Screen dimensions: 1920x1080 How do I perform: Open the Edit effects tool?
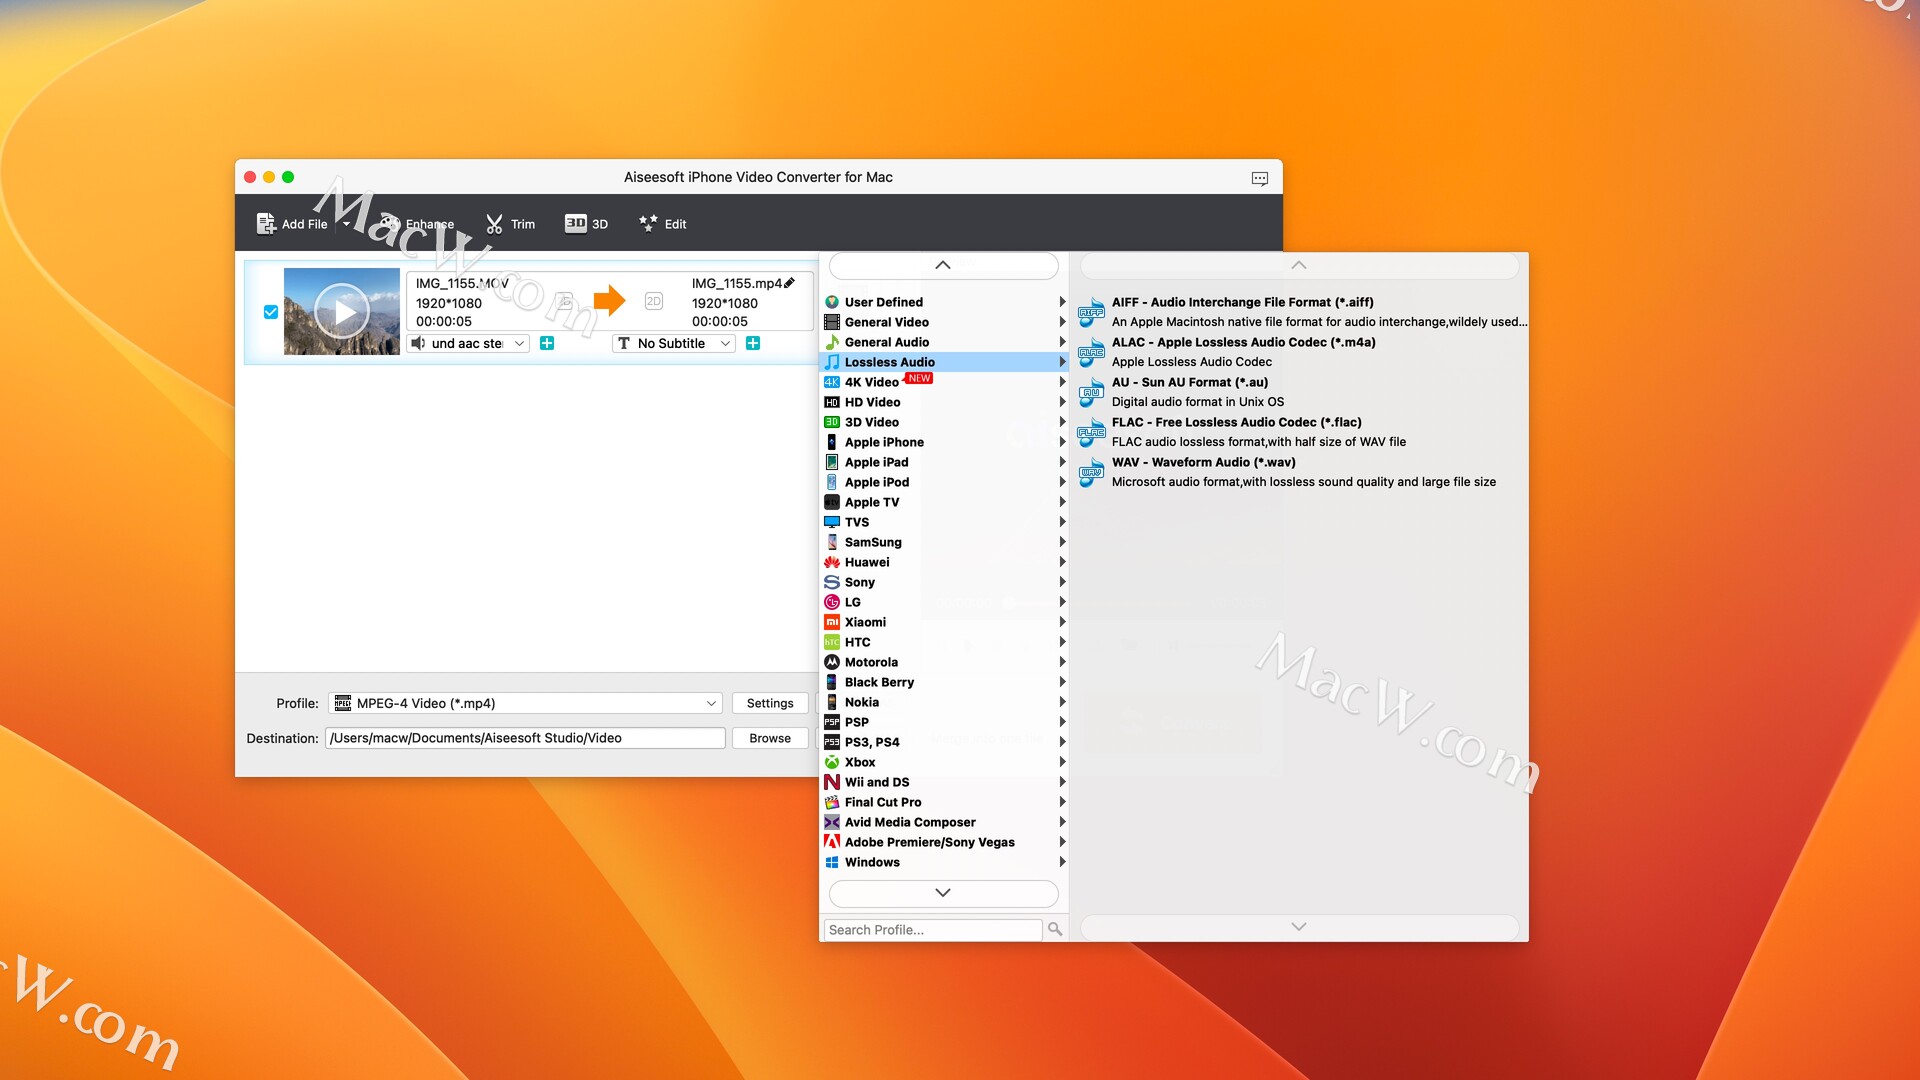point(662,224)
